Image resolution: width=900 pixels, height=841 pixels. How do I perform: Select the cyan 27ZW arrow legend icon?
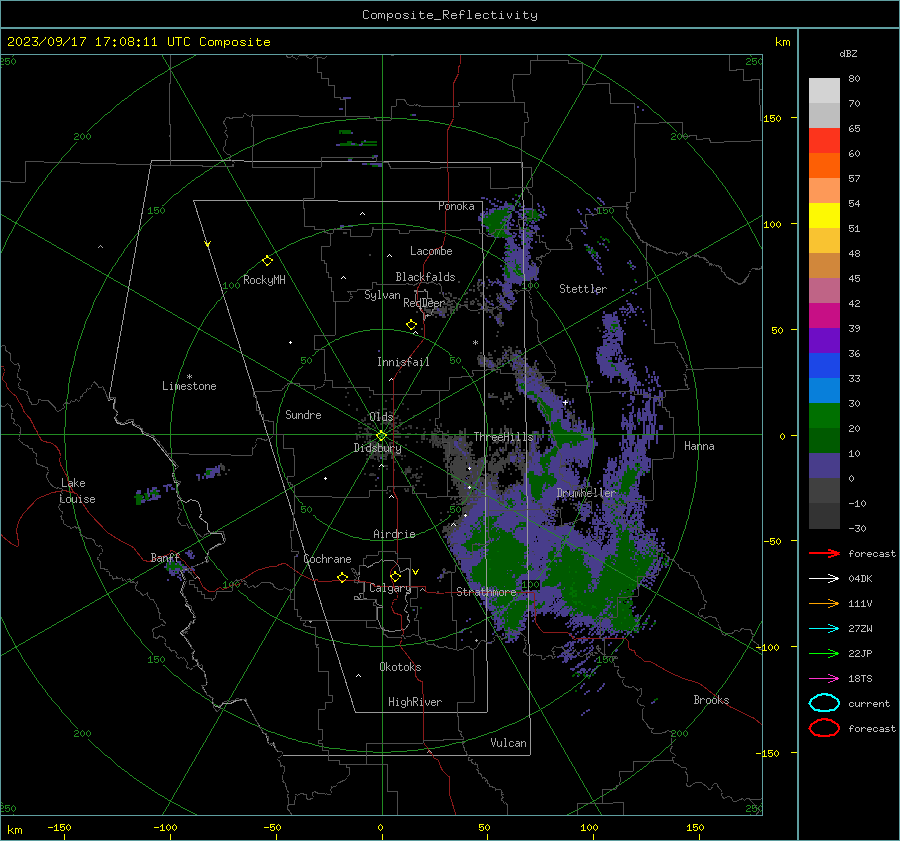point(824,628)
